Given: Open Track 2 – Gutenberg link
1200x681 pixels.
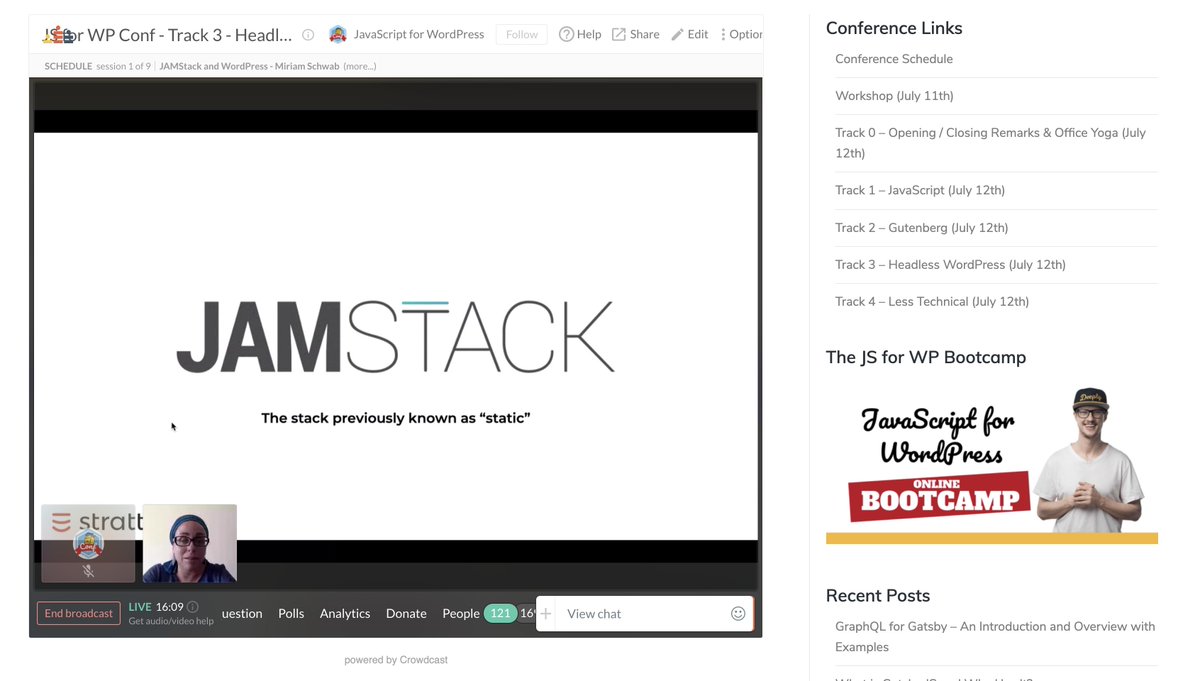Looking at the screenshot, I should pyautogui.click(x=922, y=227).
